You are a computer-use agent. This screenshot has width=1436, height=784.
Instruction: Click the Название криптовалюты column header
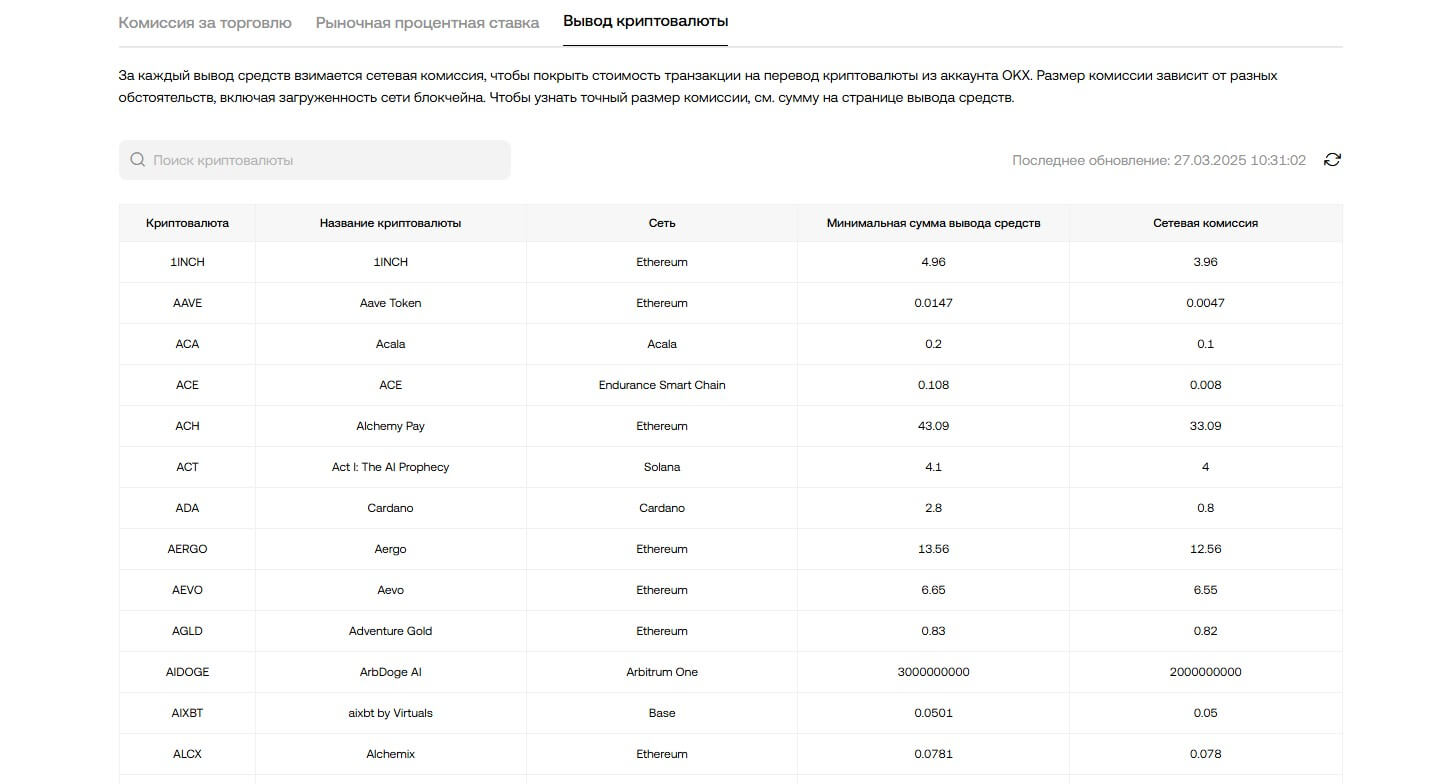click(390, 223)
